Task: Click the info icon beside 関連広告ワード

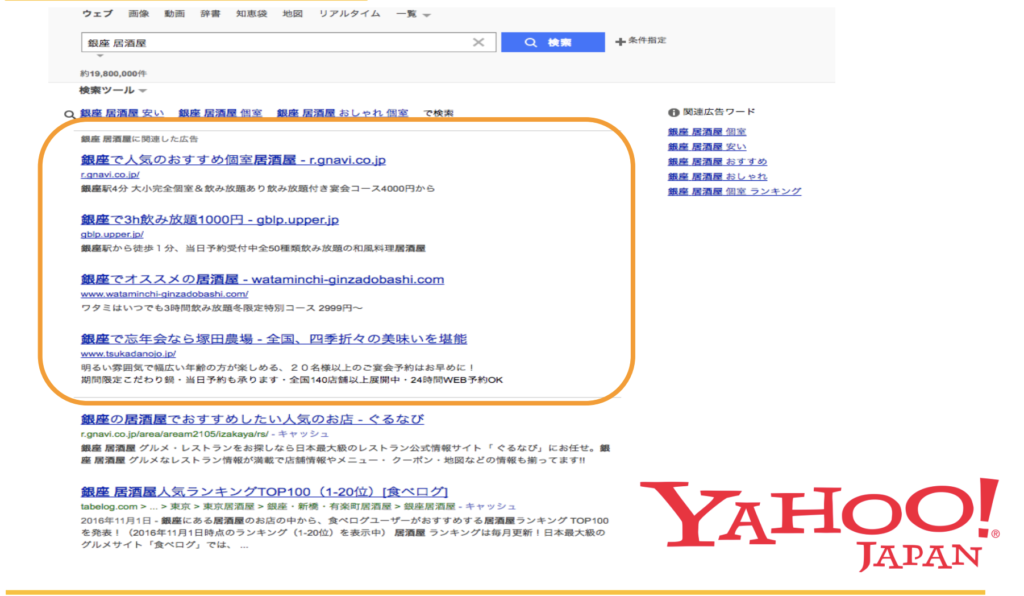Action: point(673,112)
